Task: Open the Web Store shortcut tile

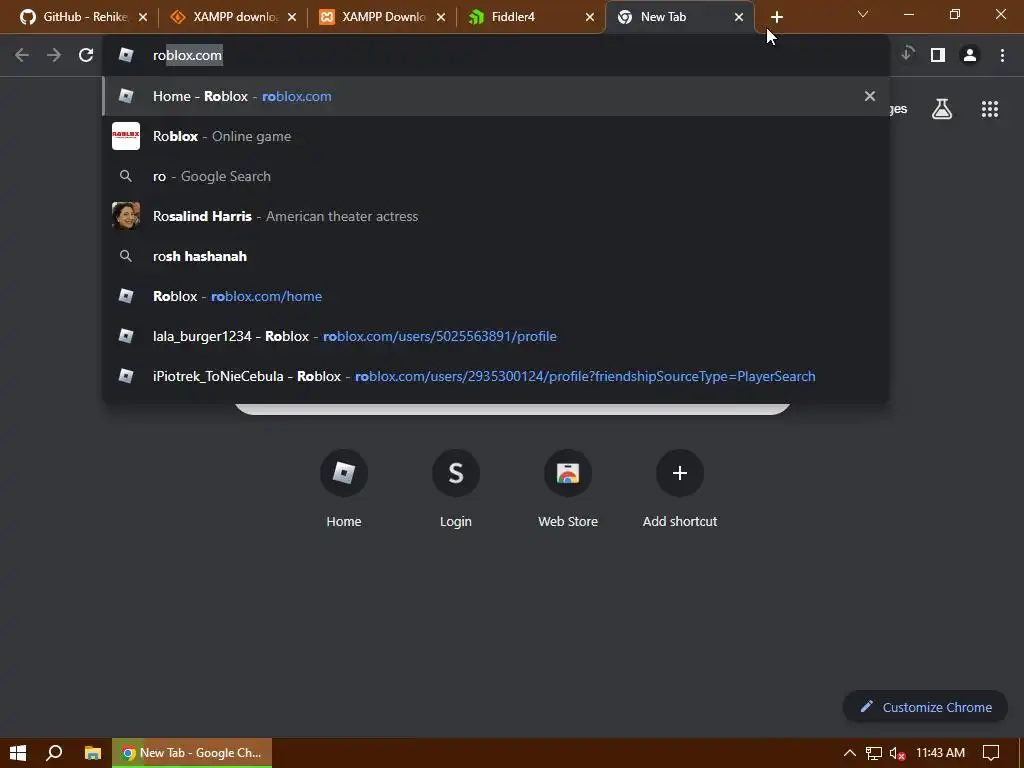Action: tap(568, 488)
